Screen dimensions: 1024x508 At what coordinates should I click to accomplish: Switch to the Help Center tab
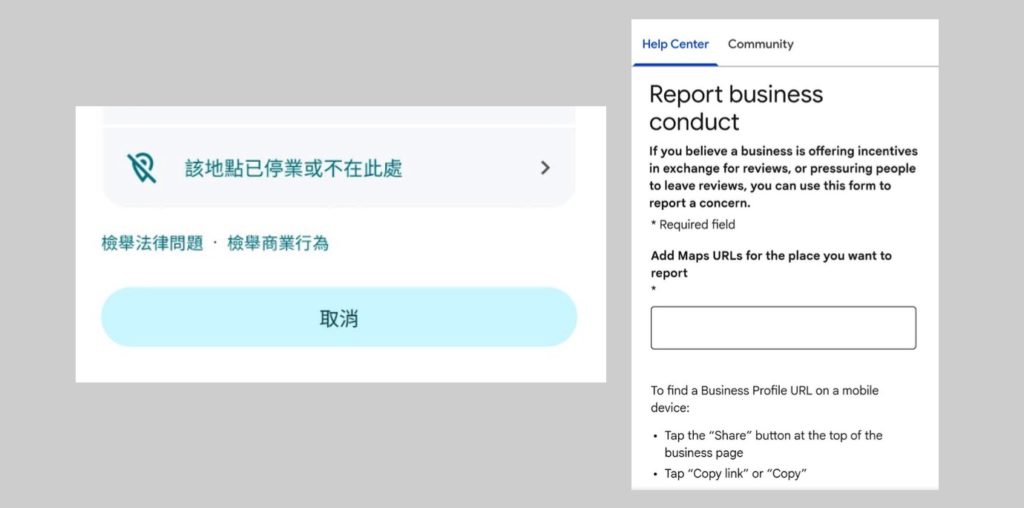pos(675,44)
